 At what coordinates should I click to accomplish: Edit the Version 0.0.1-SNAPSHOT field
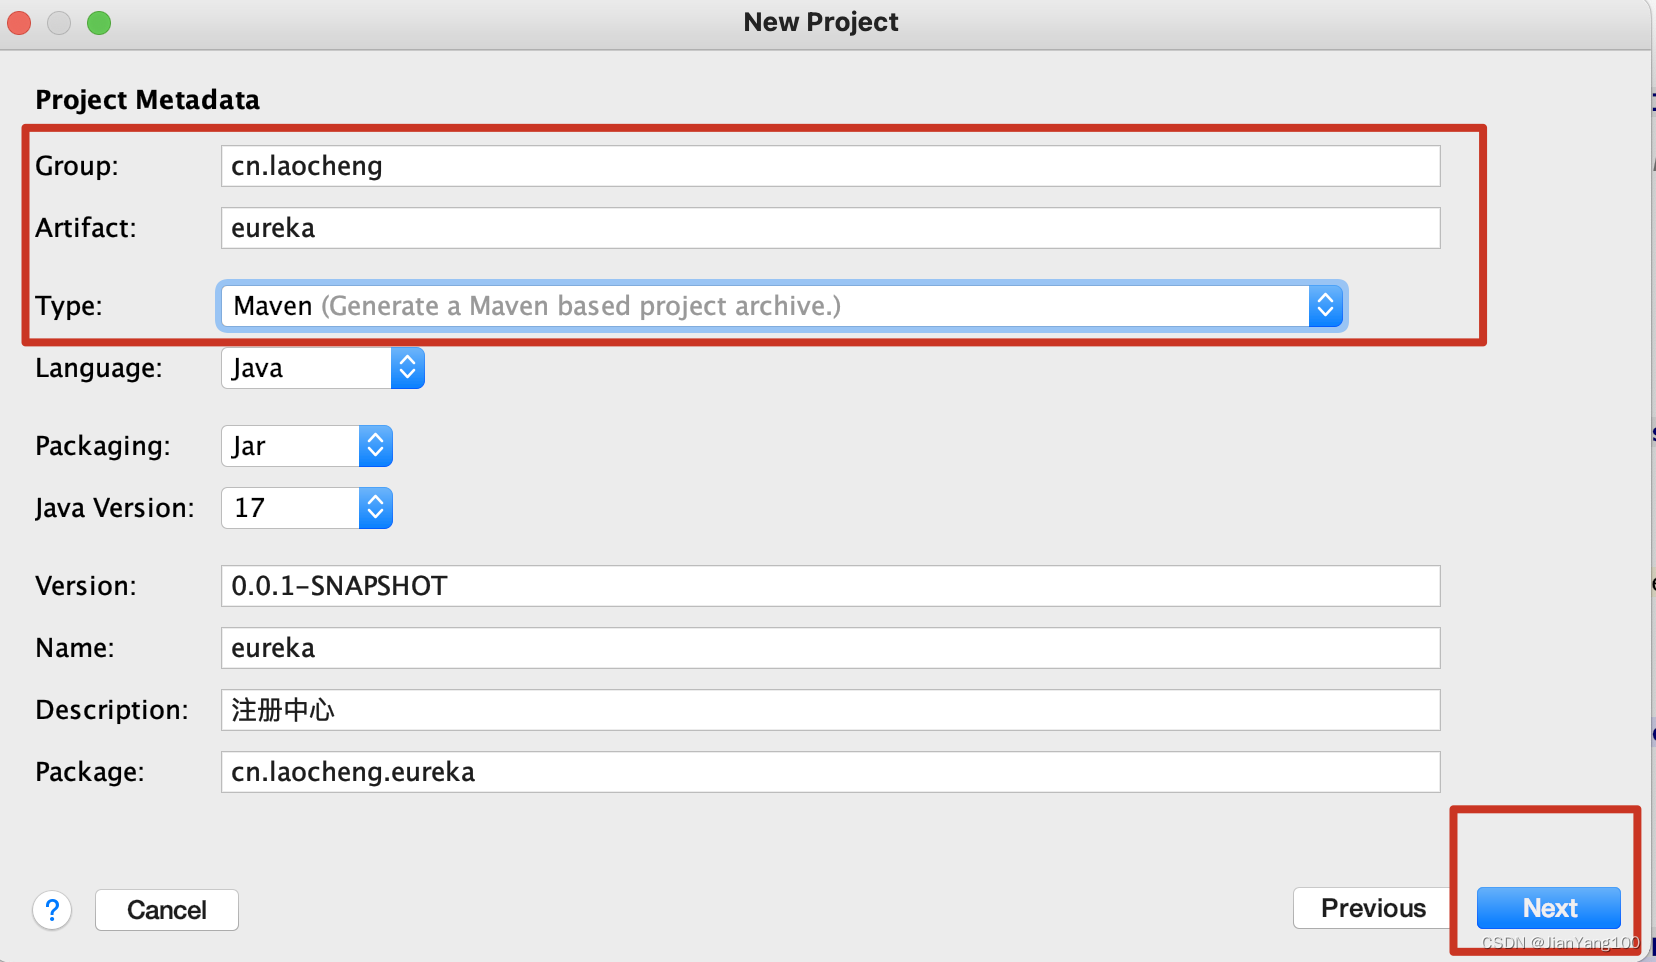830,586
